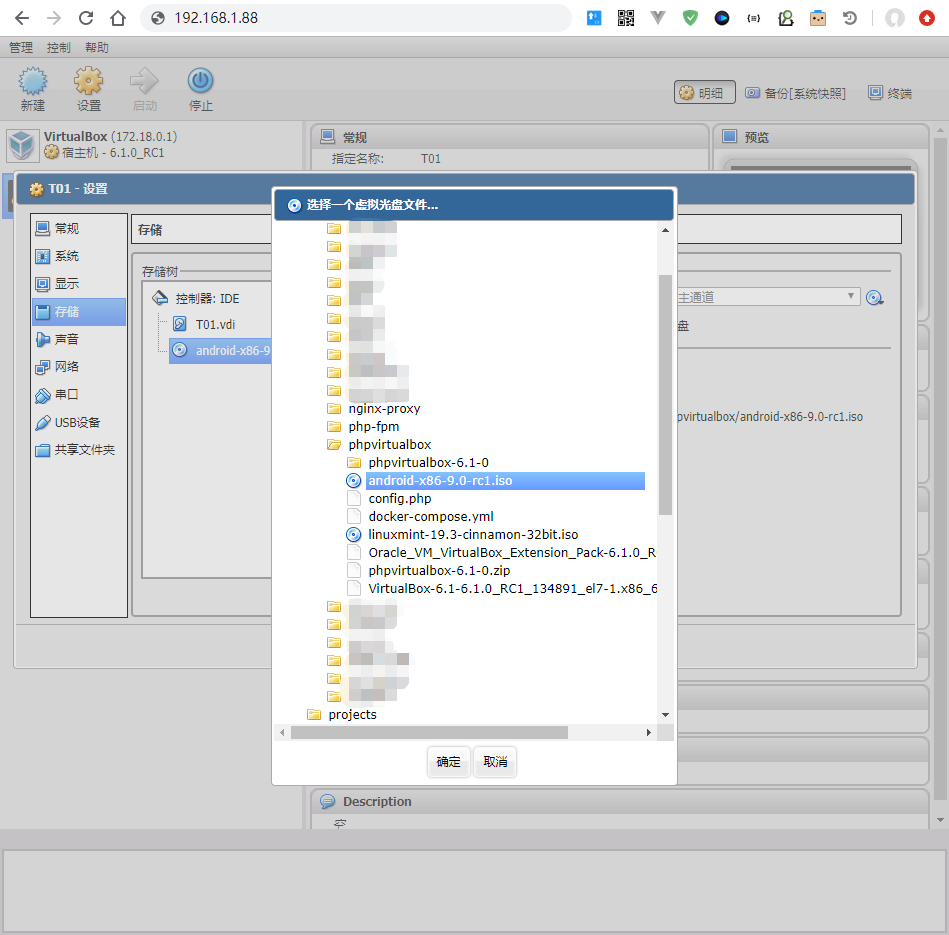Click the 取消 (Cancel) button
This screenshot has height=935, width=949.
[x=495, y=762]
